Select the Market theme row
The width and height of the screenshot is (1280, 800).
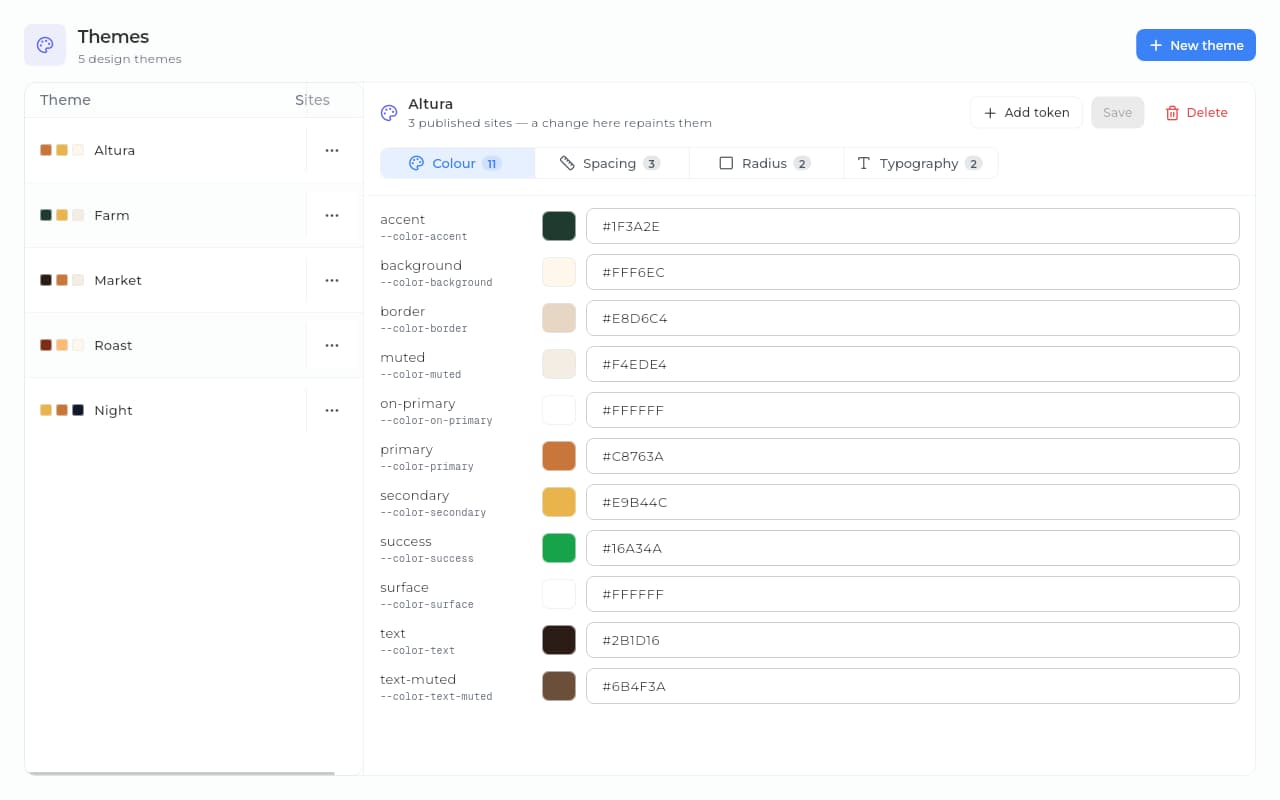(194, 280)
